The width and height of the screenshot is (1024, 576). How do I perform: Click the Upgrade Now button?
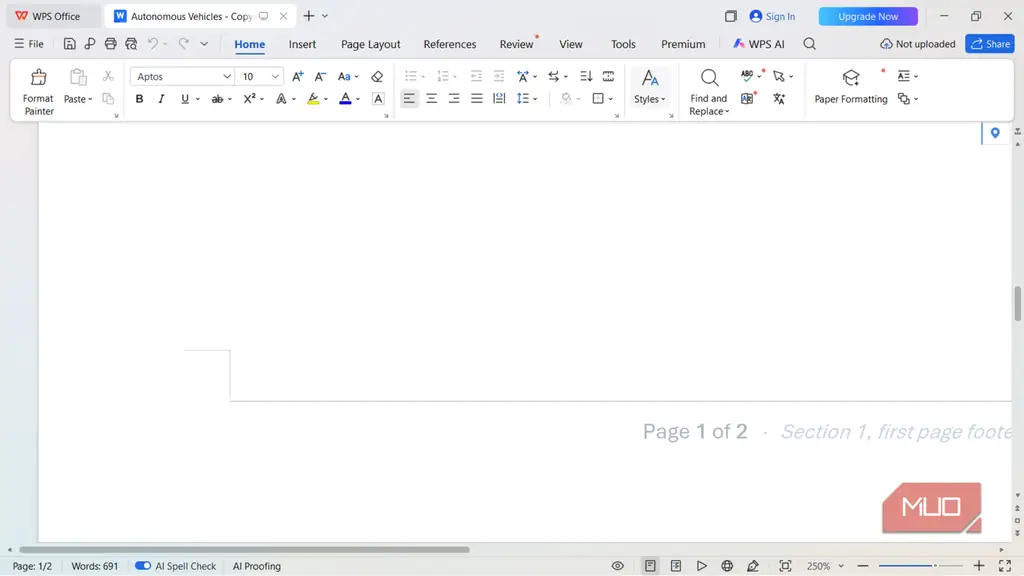click(x=868, y=16)
